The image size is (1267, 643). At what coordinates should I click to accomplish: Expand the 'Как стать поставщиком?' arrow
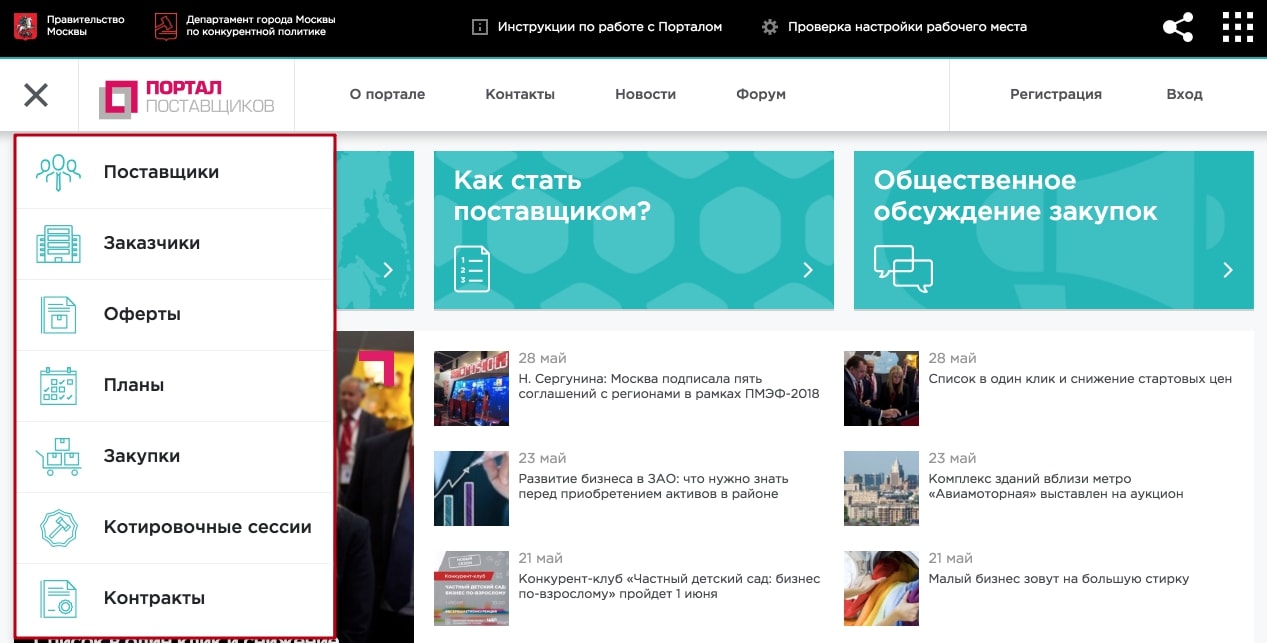pos(808,270)
